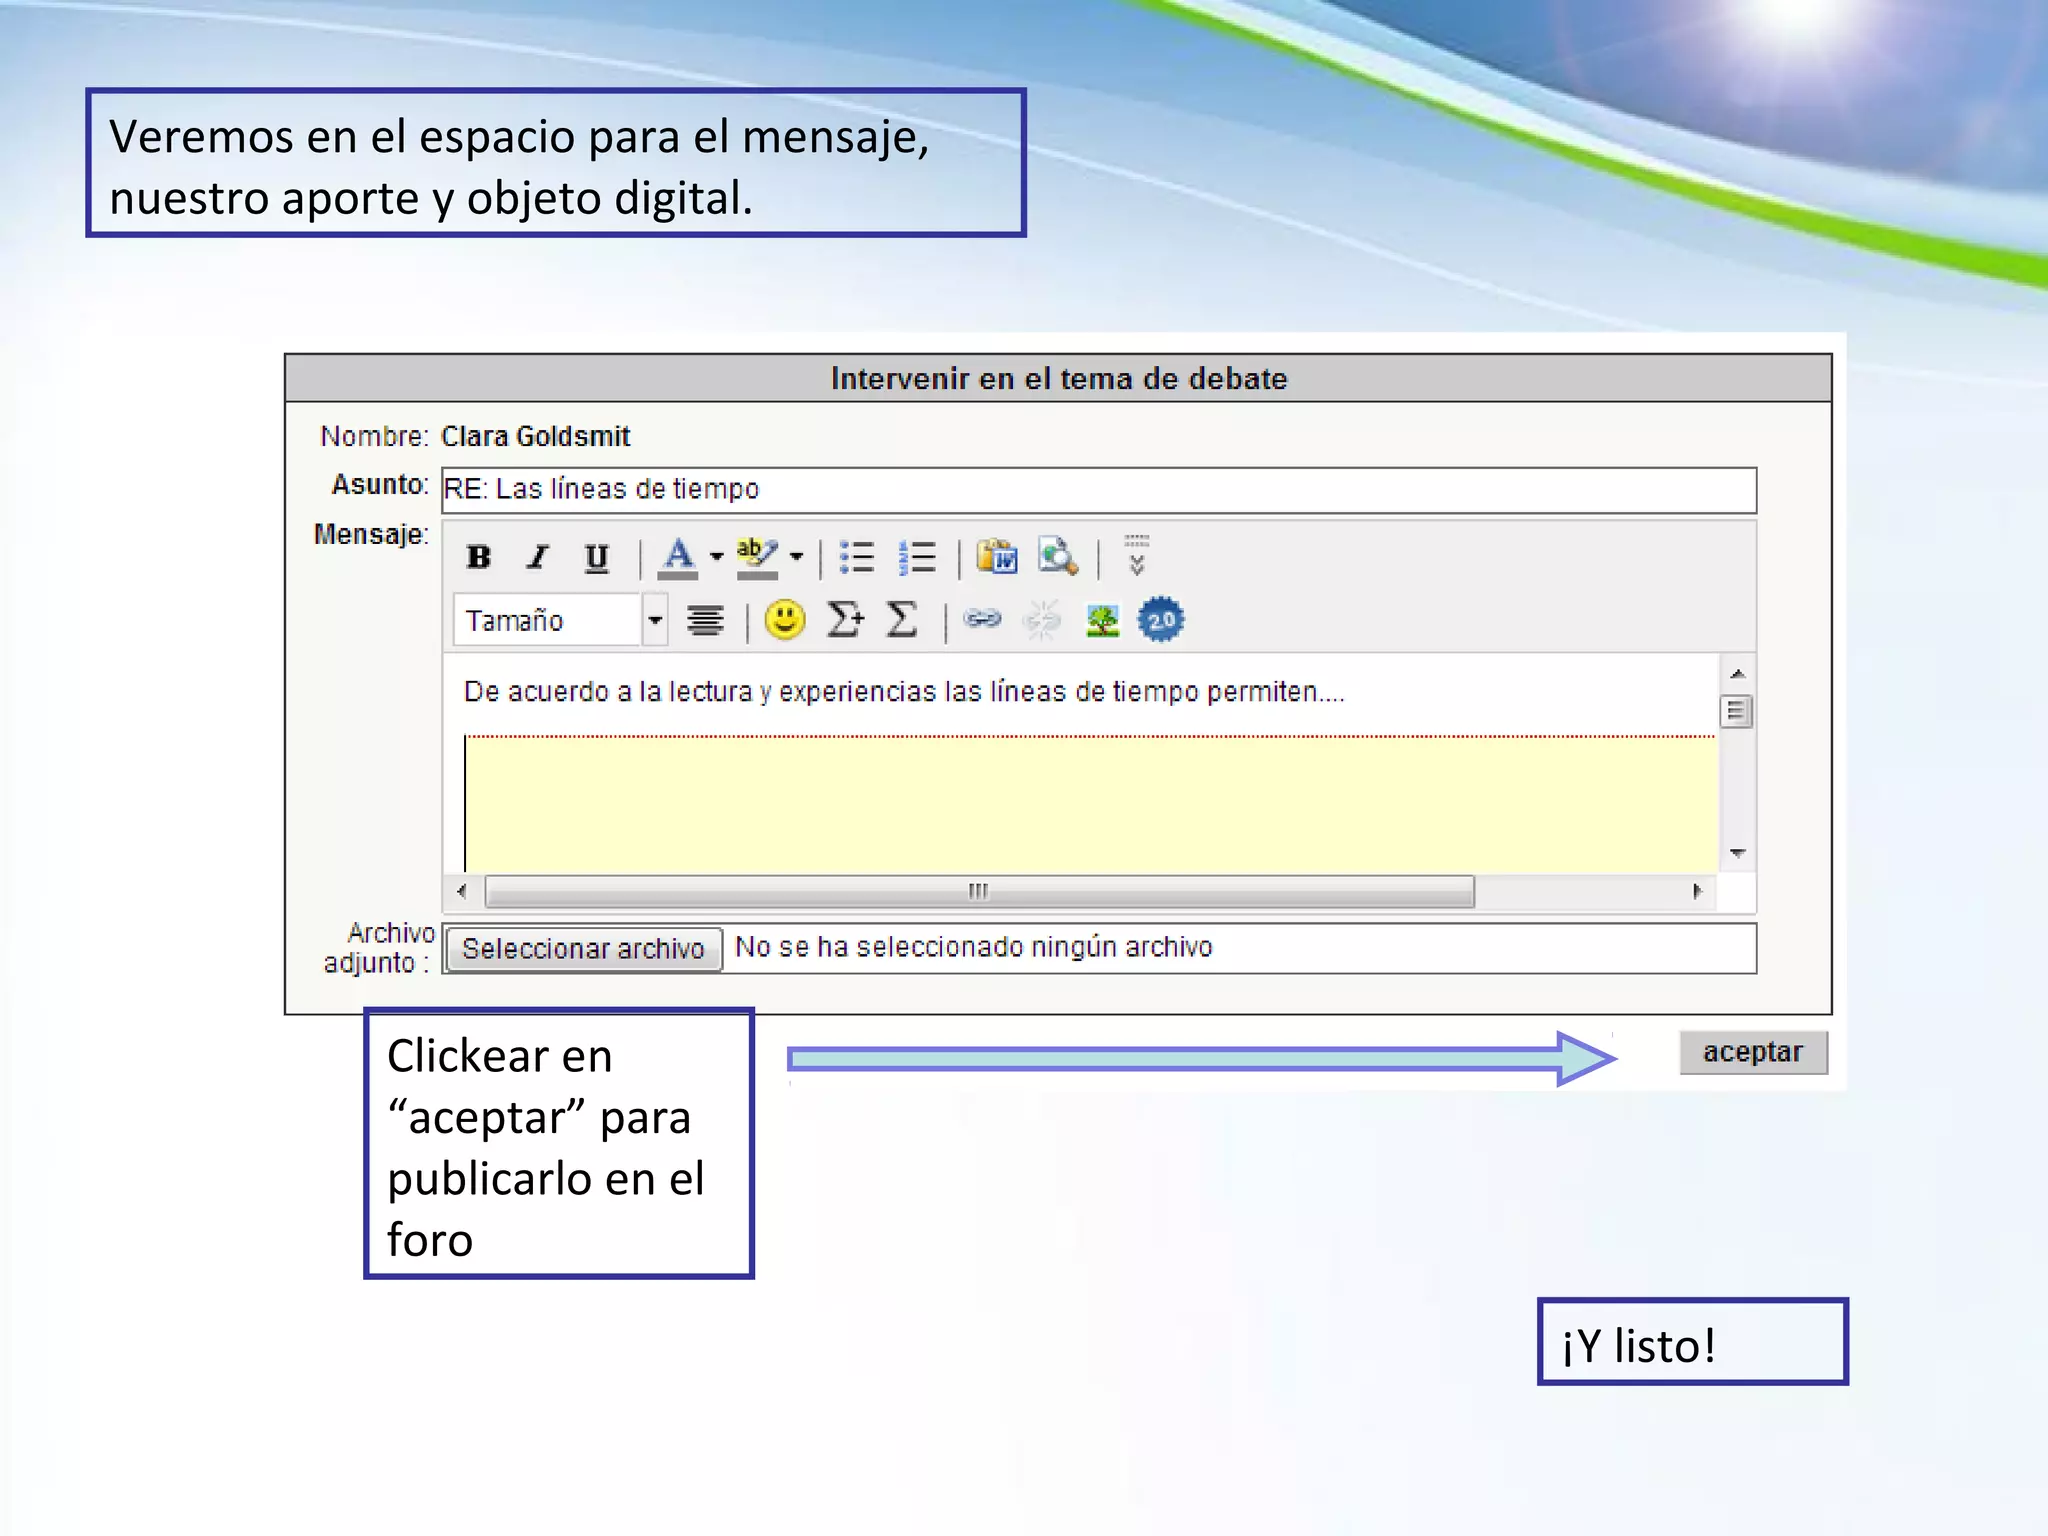The height and width of the screenshot is (1536, 2048).
Task: Click the paste from Word icon
Action: click(x=997, y=557)
